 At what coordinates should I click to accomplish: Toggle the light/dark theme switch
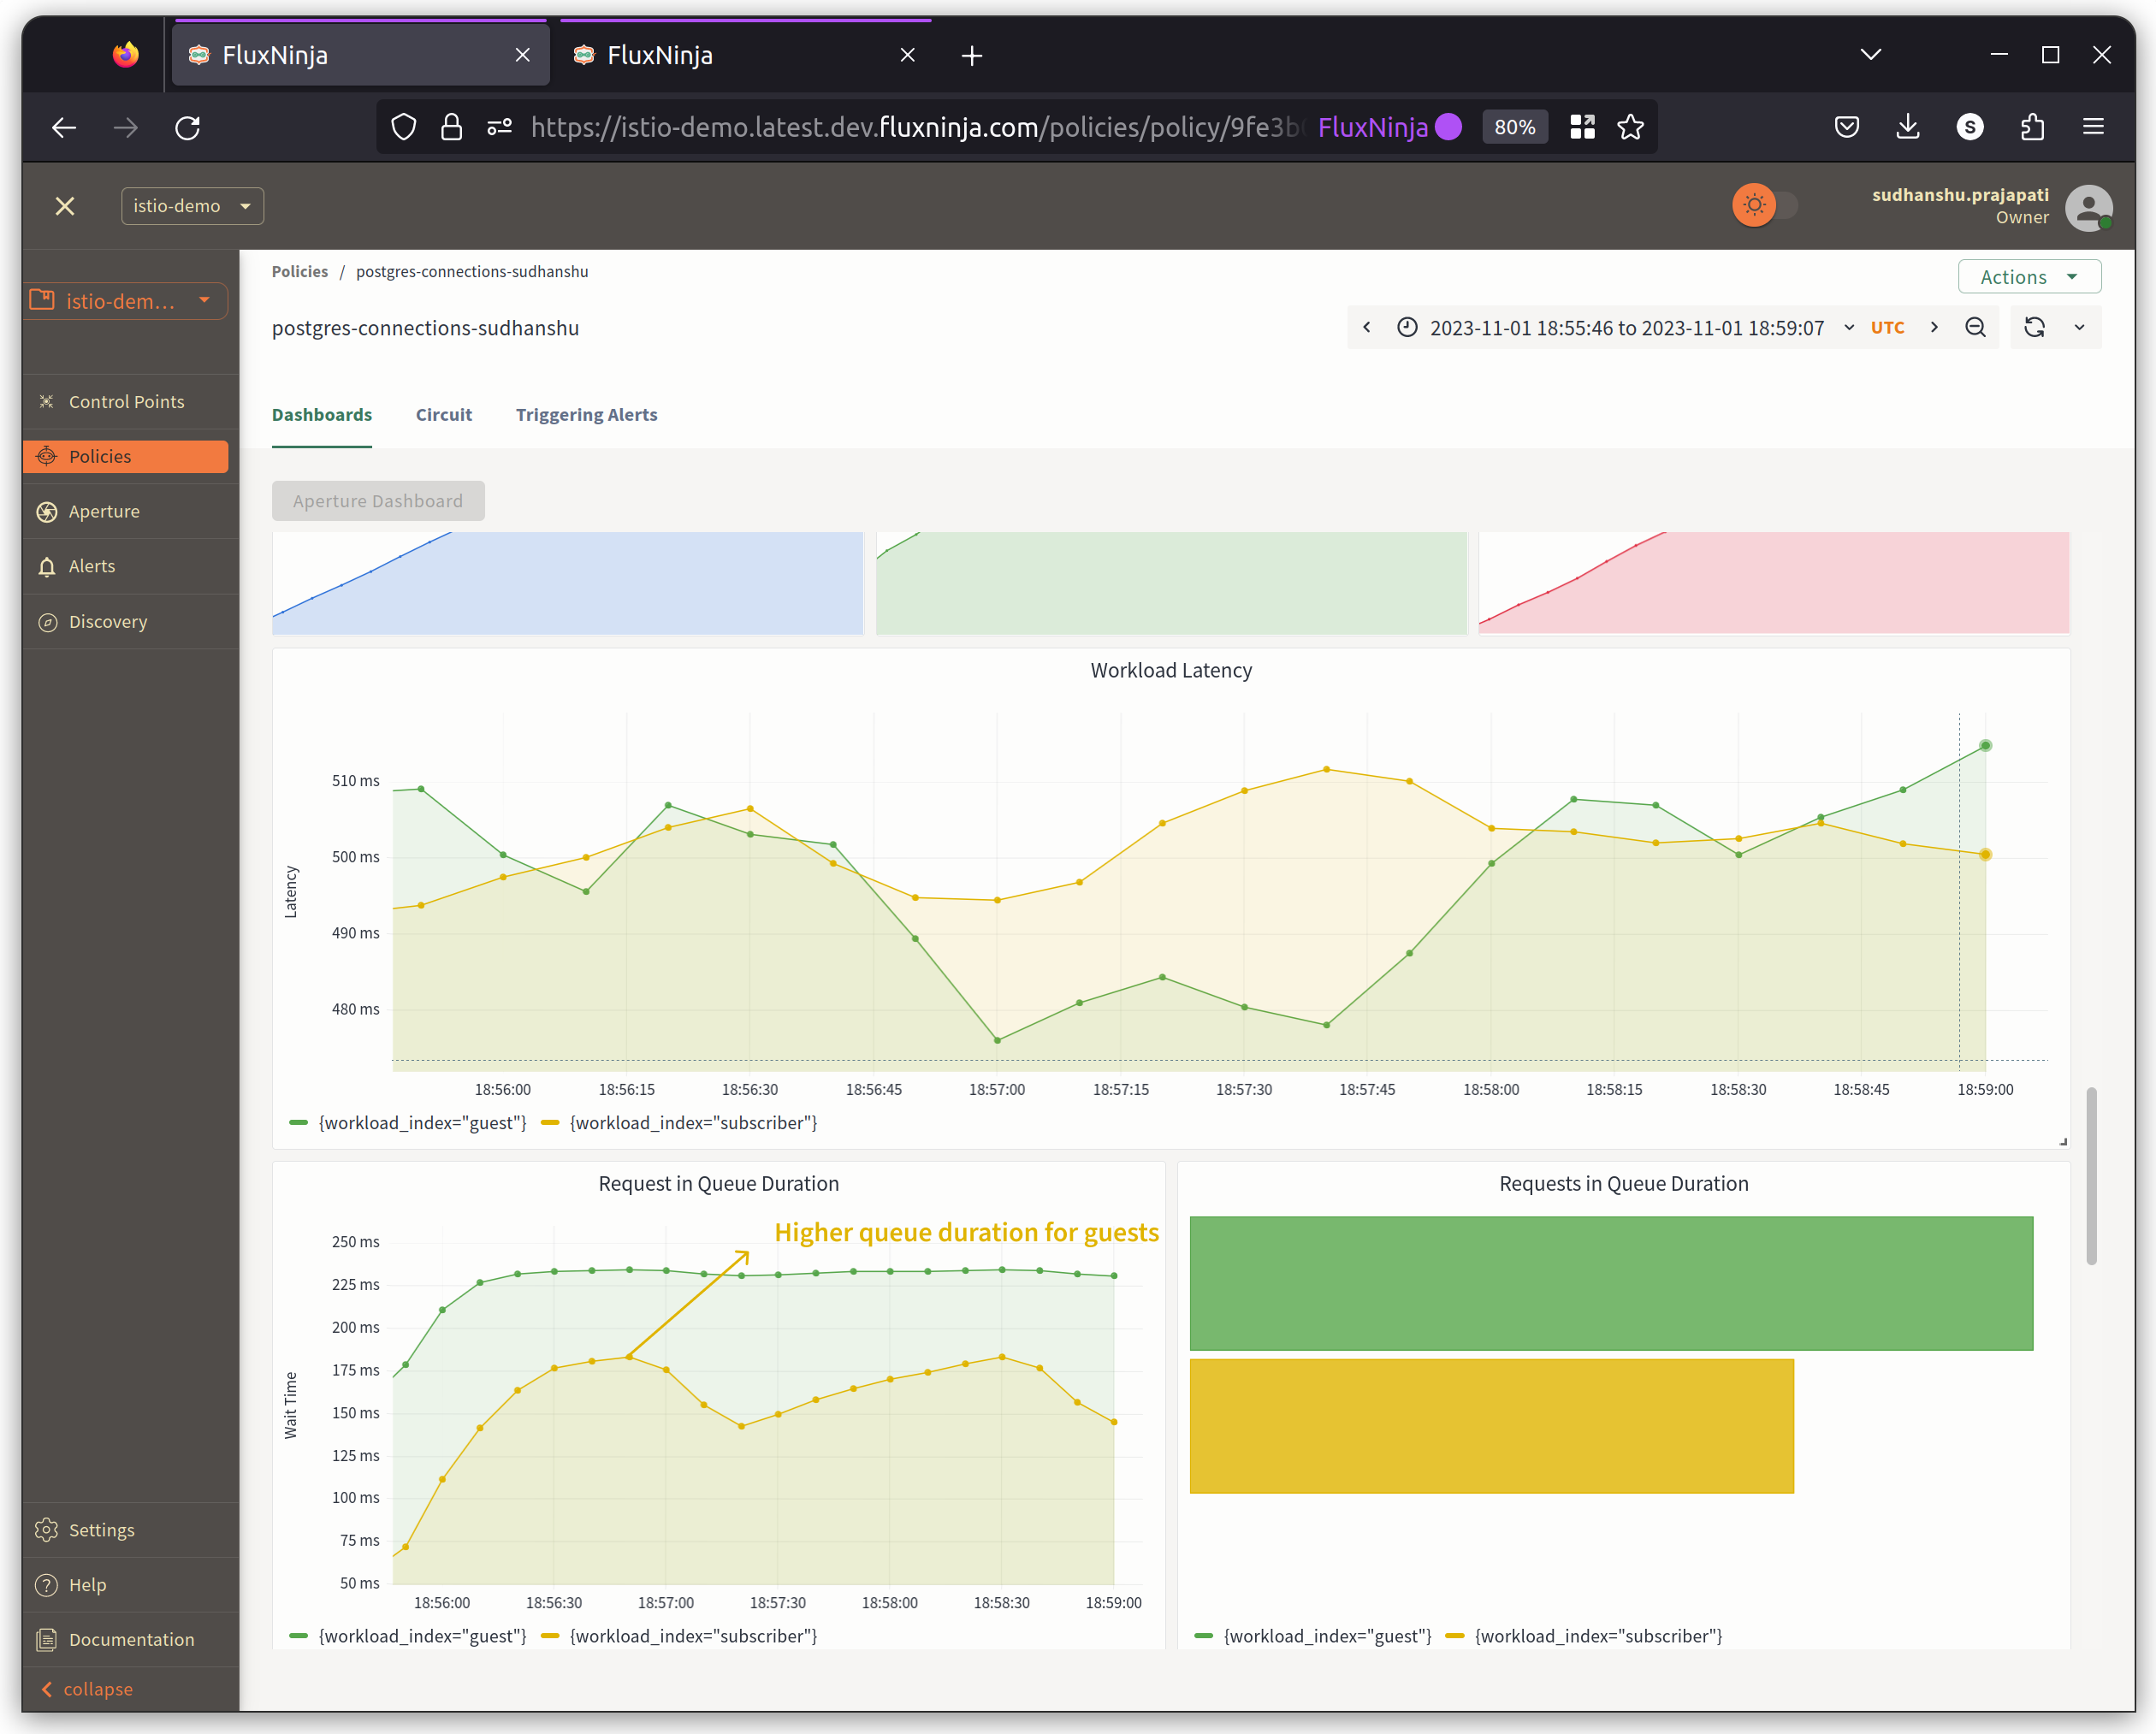[x=1765, y=205]
